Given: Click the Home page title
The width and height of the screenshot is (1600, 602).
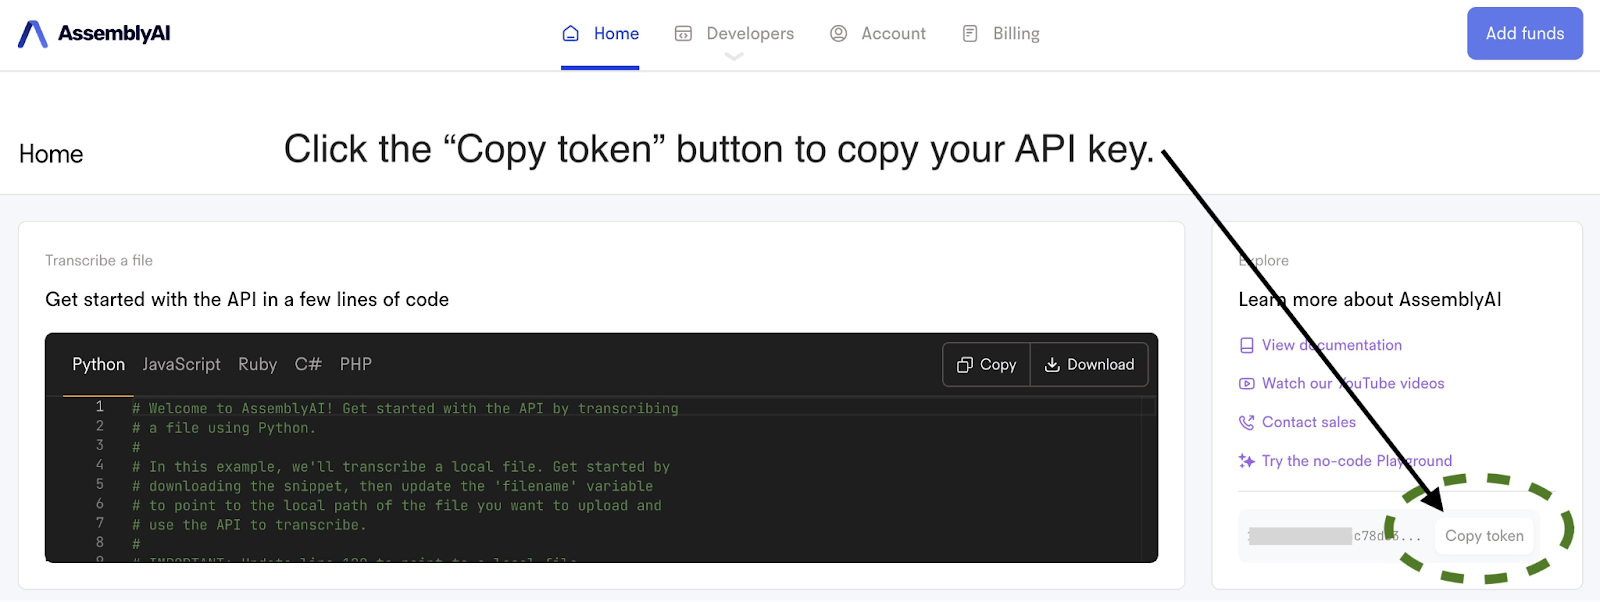Looking at the screenshot, I should pos(51,154).
